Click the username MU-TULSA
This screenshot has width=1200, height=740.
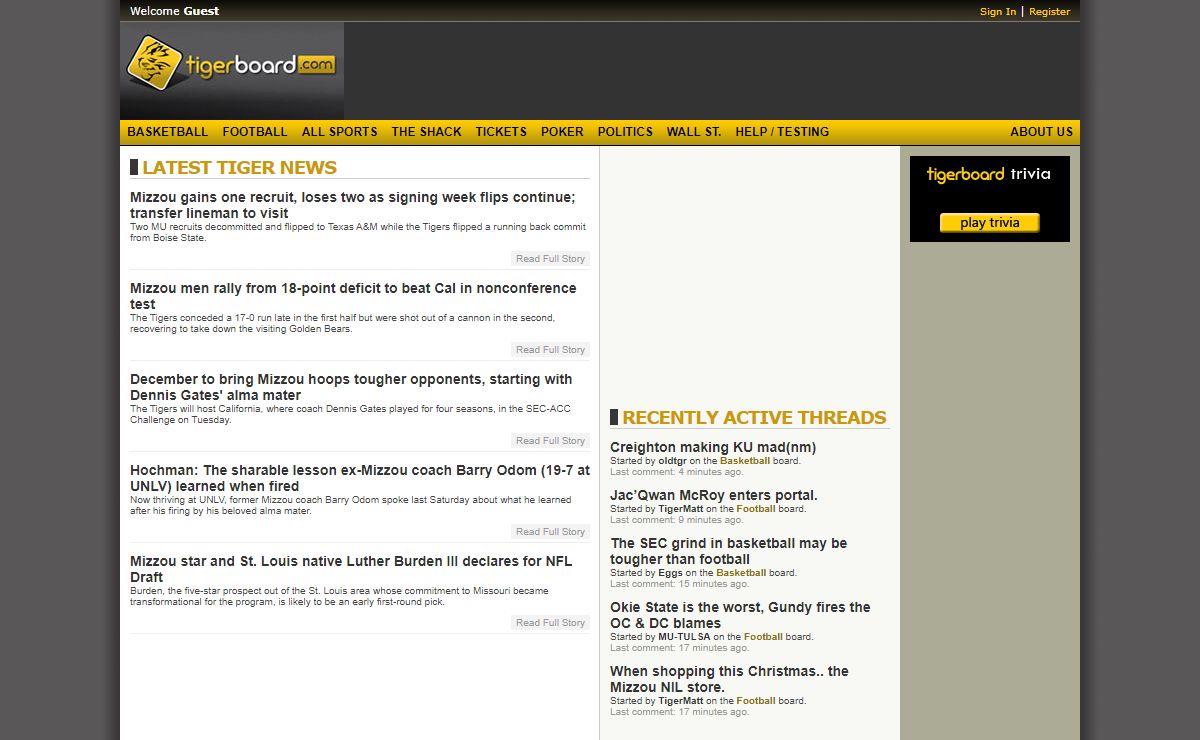click(x=684, y=637)
